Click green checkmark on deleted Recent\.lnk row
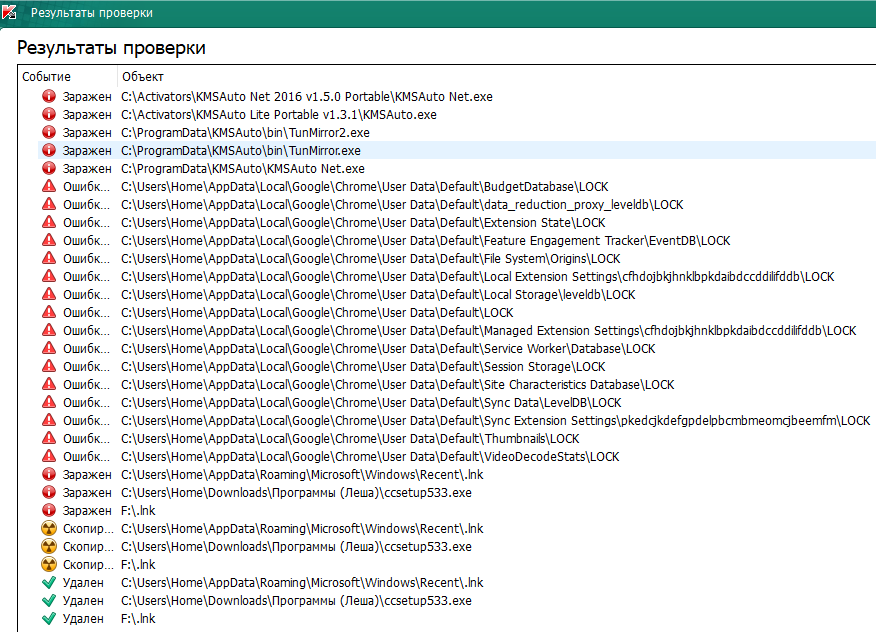 pos(48,583)
